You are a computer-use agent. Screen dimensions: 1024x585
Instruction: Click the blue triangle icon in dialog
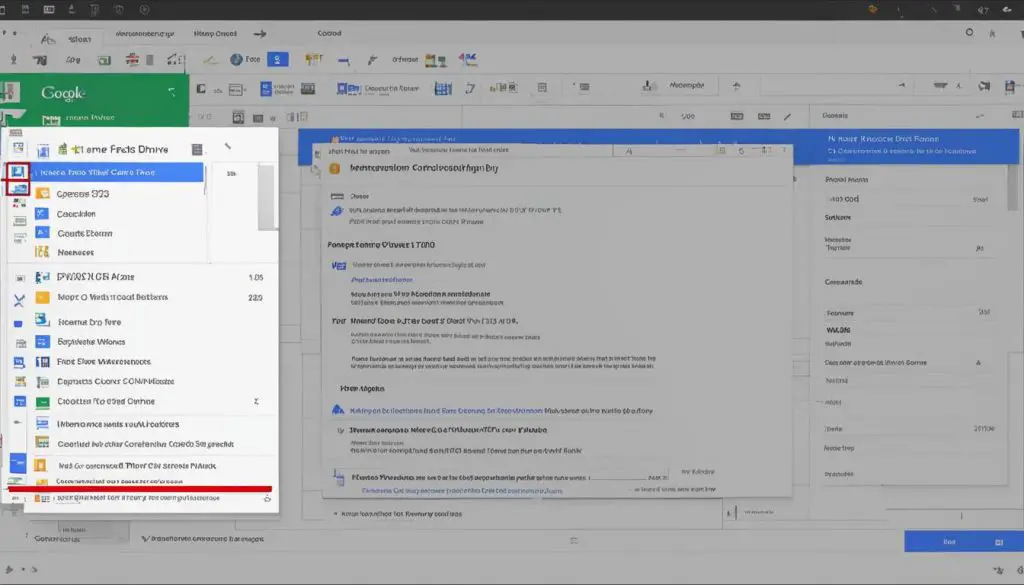[338, 409]
